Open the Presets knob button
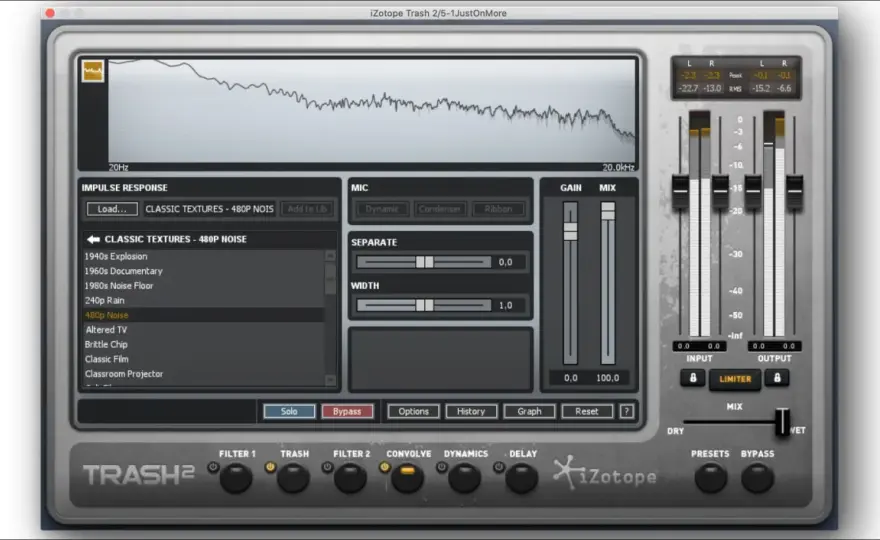The width and height of the screenshot is (880, 540). [711, 478]
